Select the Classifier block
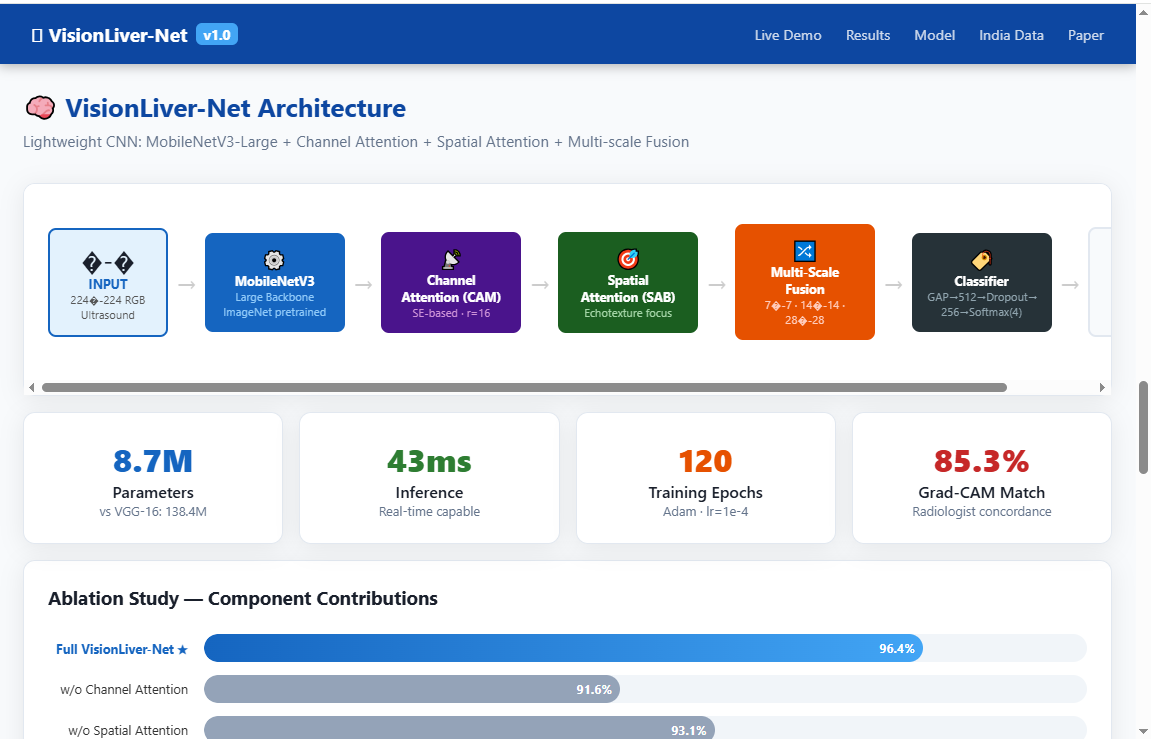 tap(981, 283)
